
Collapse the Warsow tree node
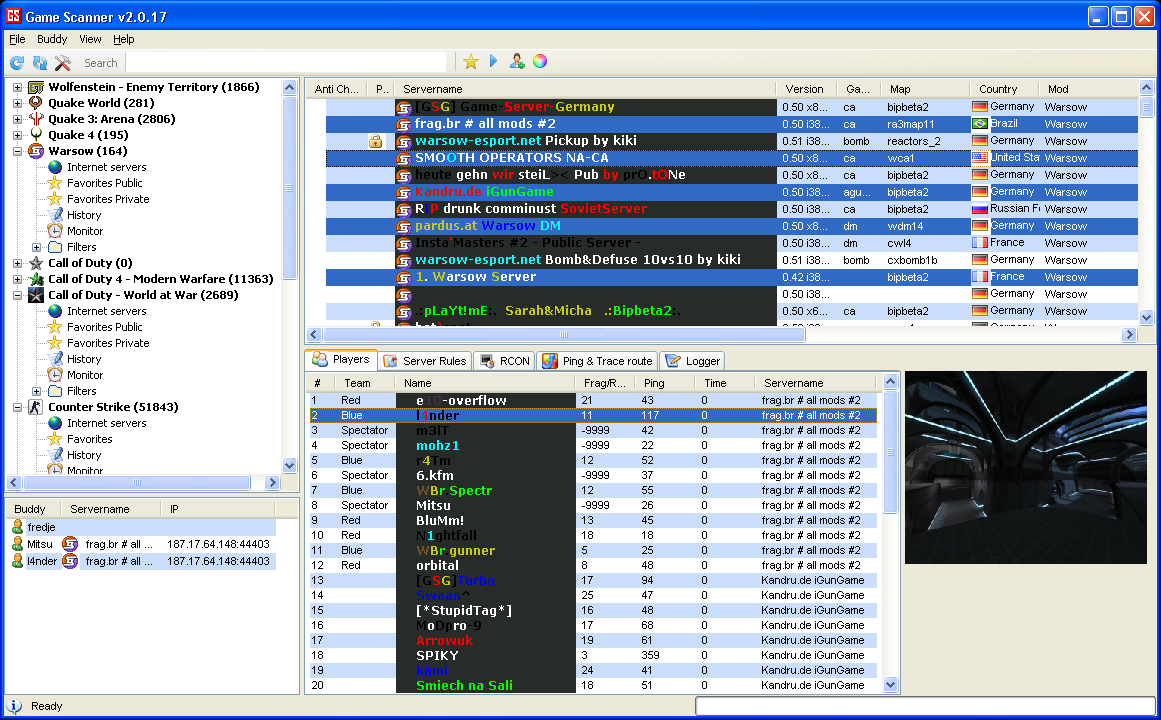[x=17, y=151]
